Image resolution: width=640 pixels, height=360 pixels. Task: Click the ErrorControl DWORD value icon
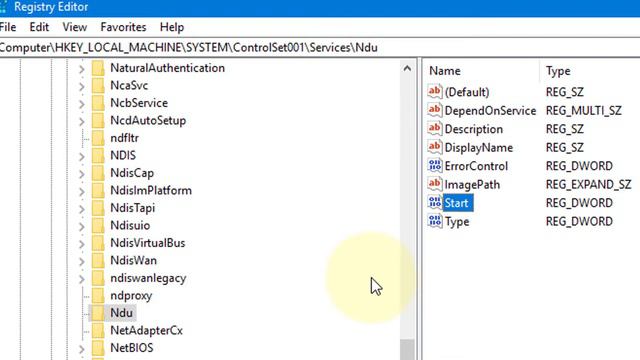coord(435,166)
